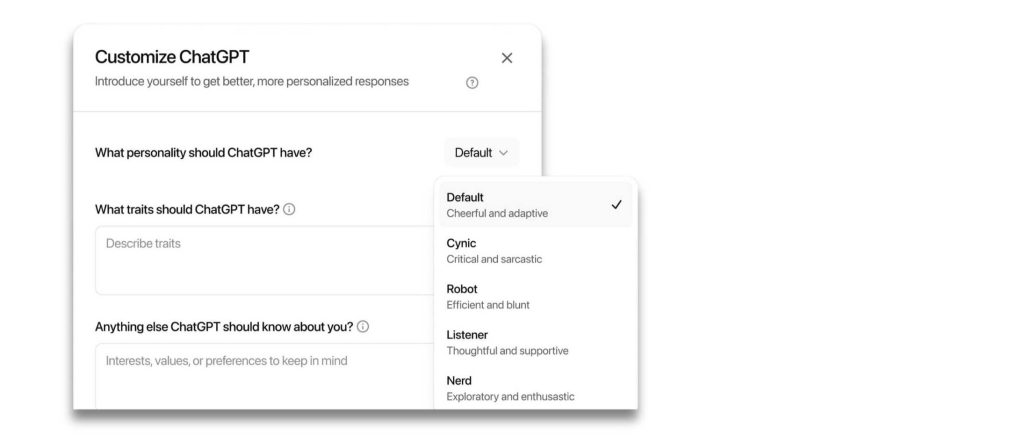The image size is (1024, 442).
Task: Click the 'What traits should ChatGPT have?' label
Action: pyautogui.click(x=187, y=210)
